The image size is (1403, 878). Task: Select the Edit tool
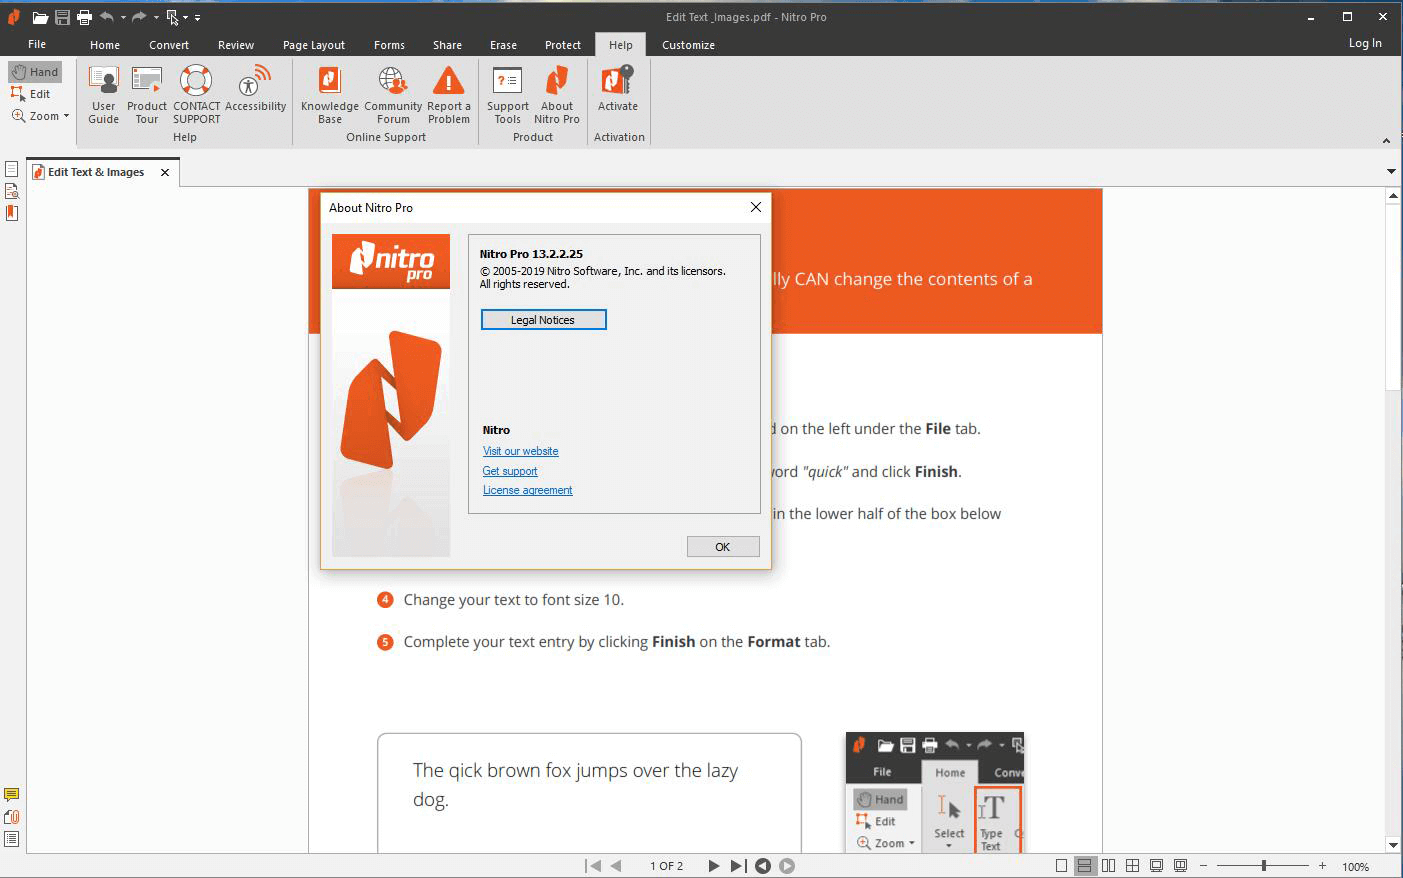click(x=31, y=94)
